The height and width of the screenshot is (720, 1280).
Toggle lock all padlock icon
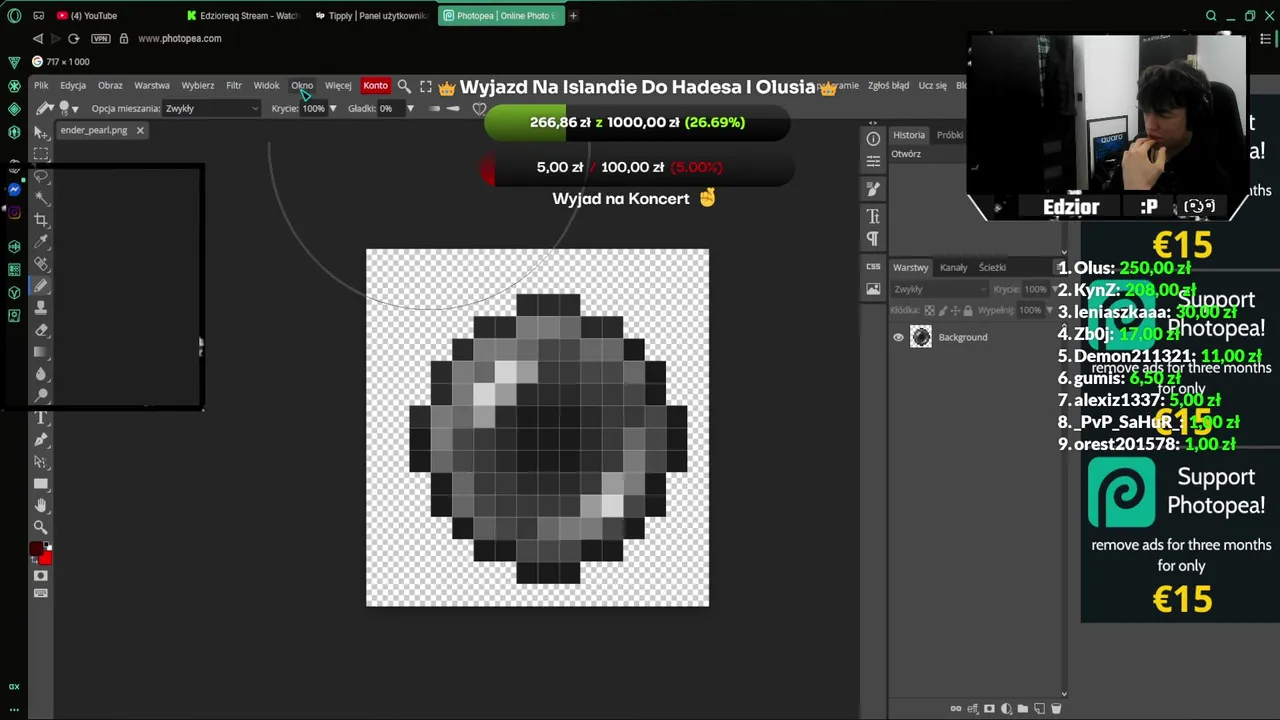tap(968, 310)
